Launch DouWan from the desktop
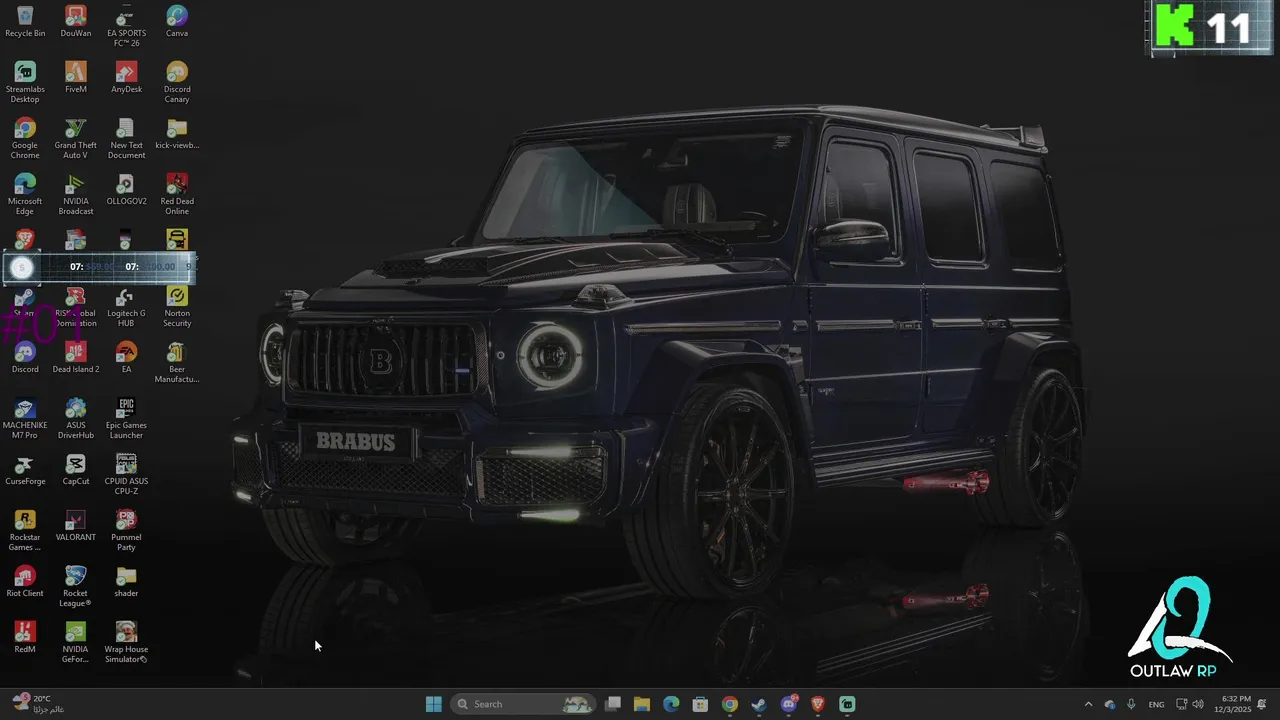The width and height of the screenshot is (1280, 720). (76, 22)
